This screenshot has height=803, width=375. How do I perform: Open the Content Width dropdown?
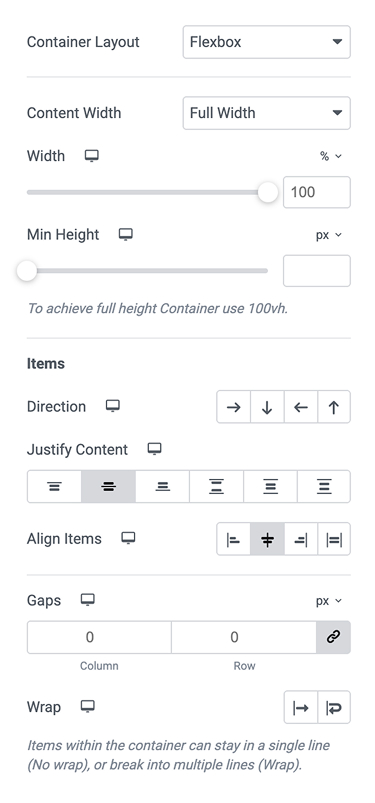coord(266,113)
